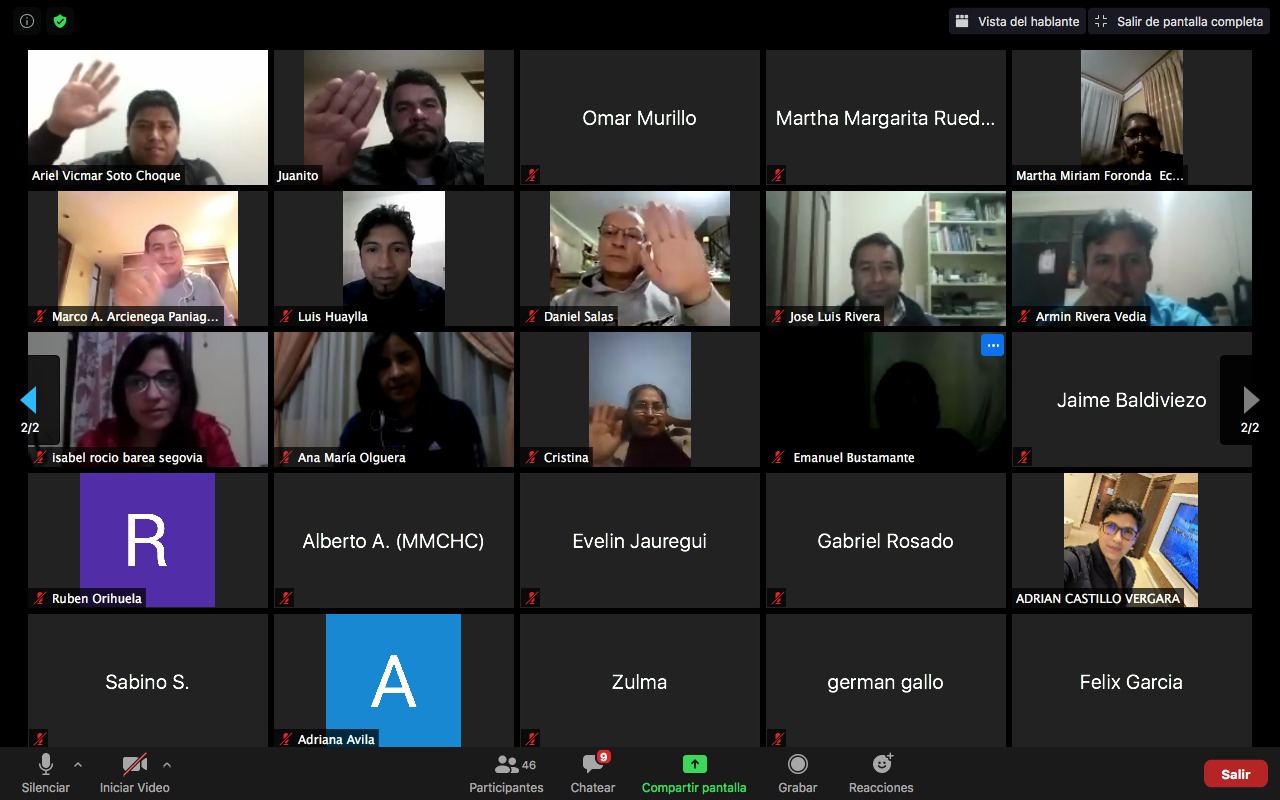This screenshot has height=800, width=1280.
Task: Start recording with the Grabar icon
Action: pos(797,765)
